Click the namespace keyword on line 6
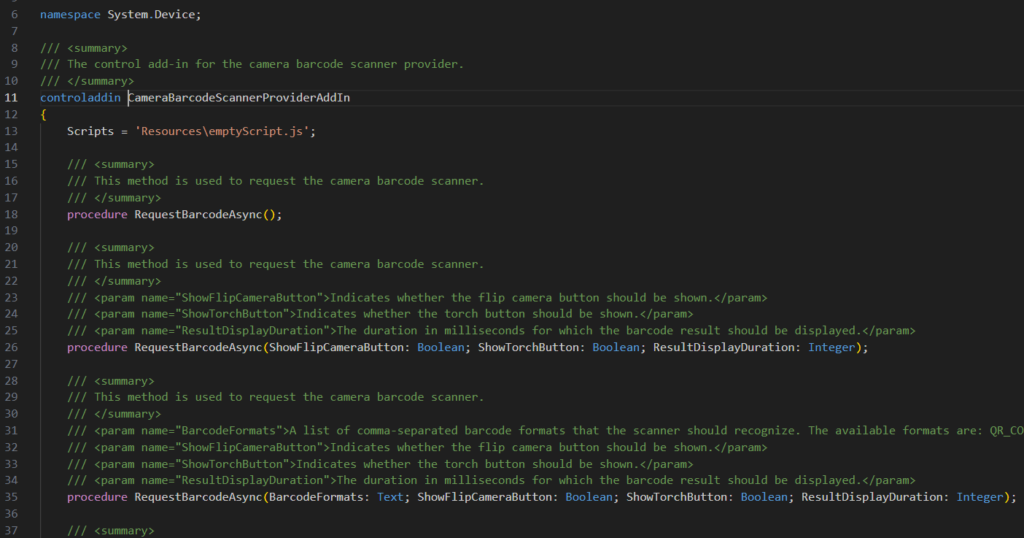This screenshot has width=1024, height=538. [70, 15]
